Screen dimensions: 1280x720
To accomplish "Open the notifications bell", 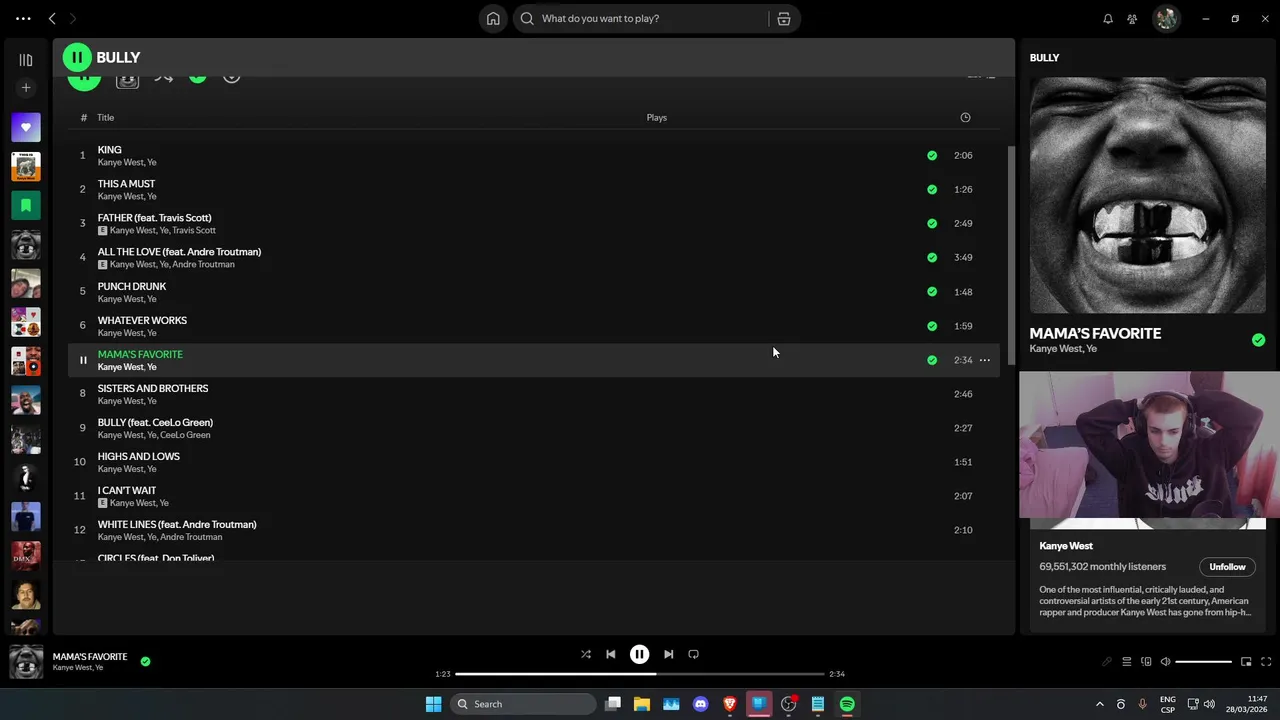I will (1108, 18).
